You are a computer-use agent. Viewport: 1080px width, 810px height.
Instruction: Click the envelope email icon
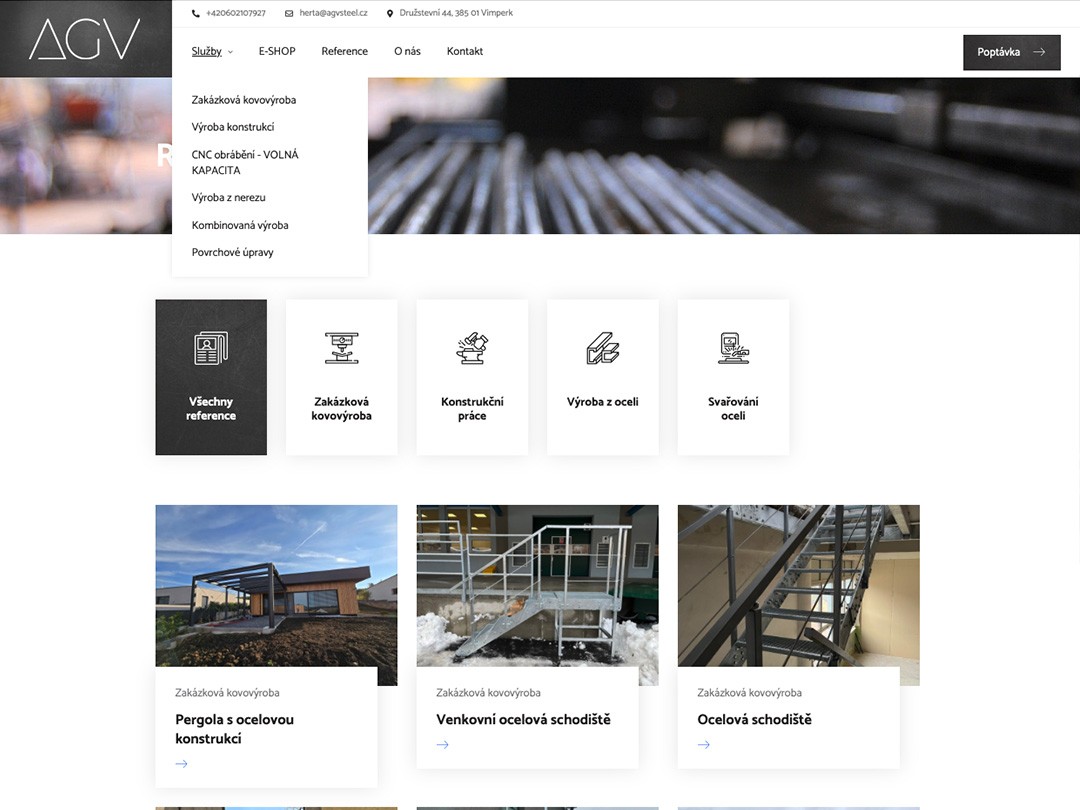pyautogui.click(x=289, y=14)
